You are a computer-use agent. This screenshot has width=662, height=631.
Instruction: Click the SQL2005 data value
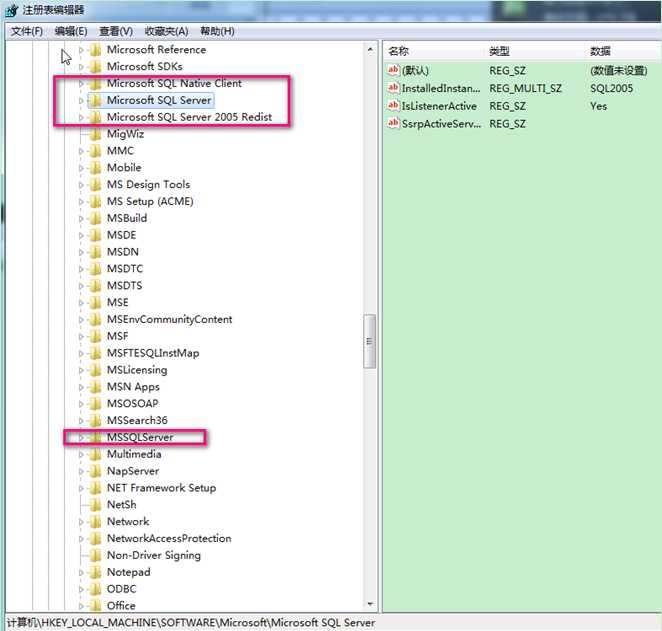point(611,88)
